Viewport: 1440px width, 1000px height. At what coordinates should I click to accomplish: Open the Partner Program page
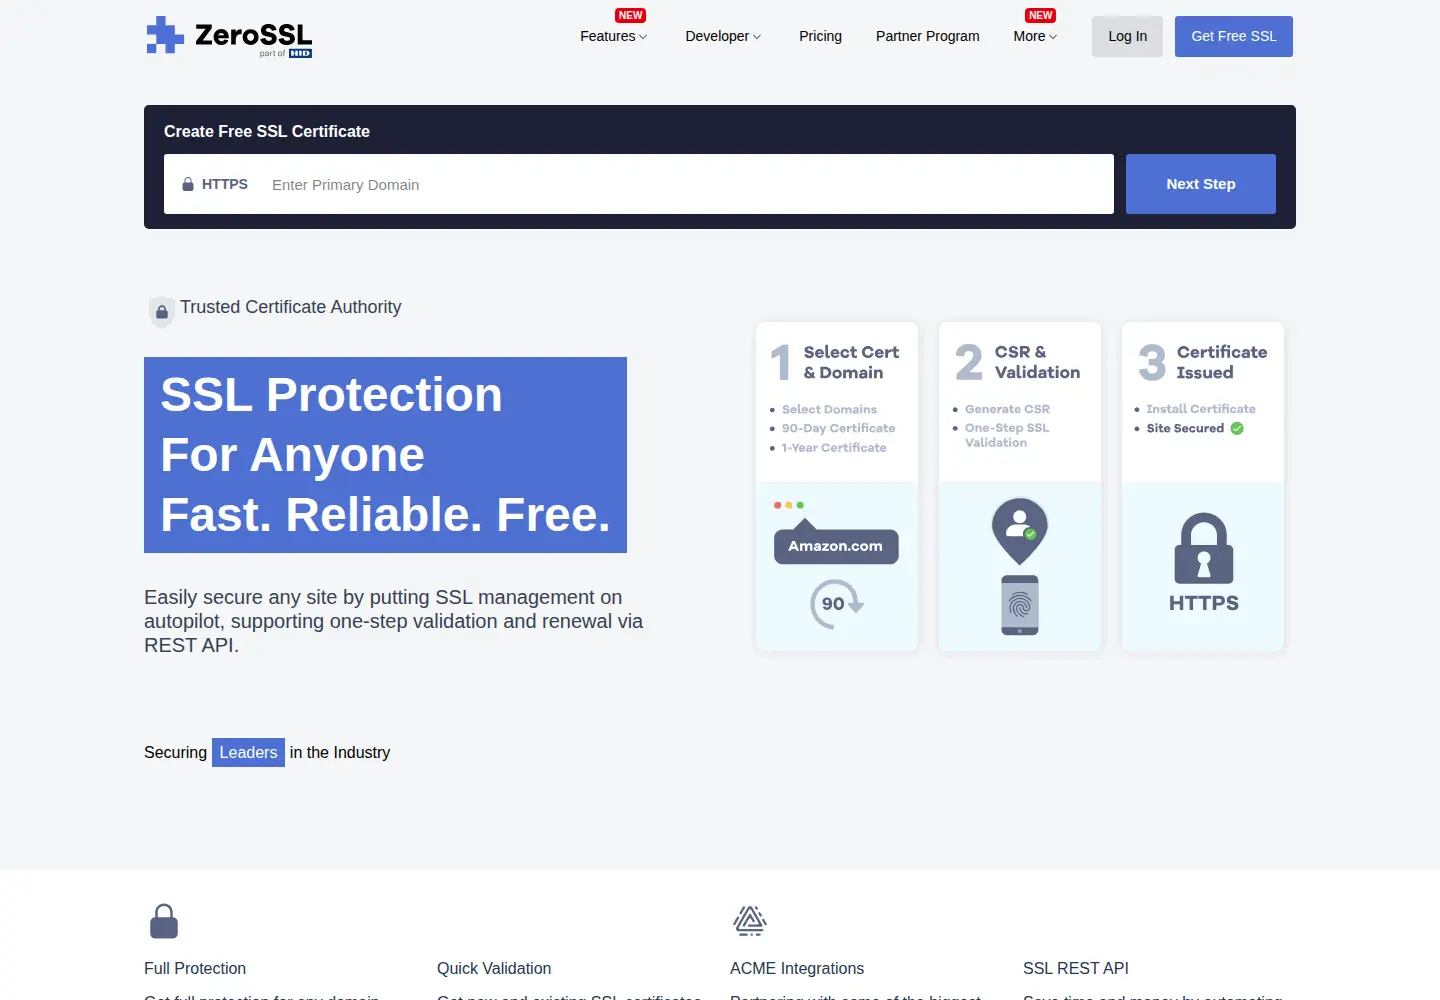tap(928, 36)
